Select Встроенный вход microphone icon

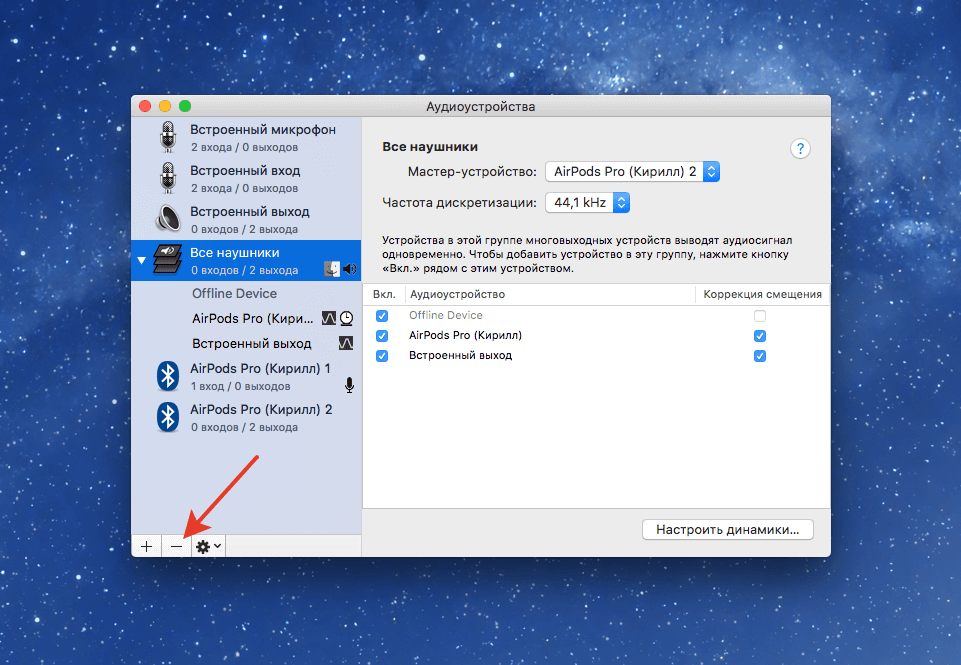[x=168, y=178]
